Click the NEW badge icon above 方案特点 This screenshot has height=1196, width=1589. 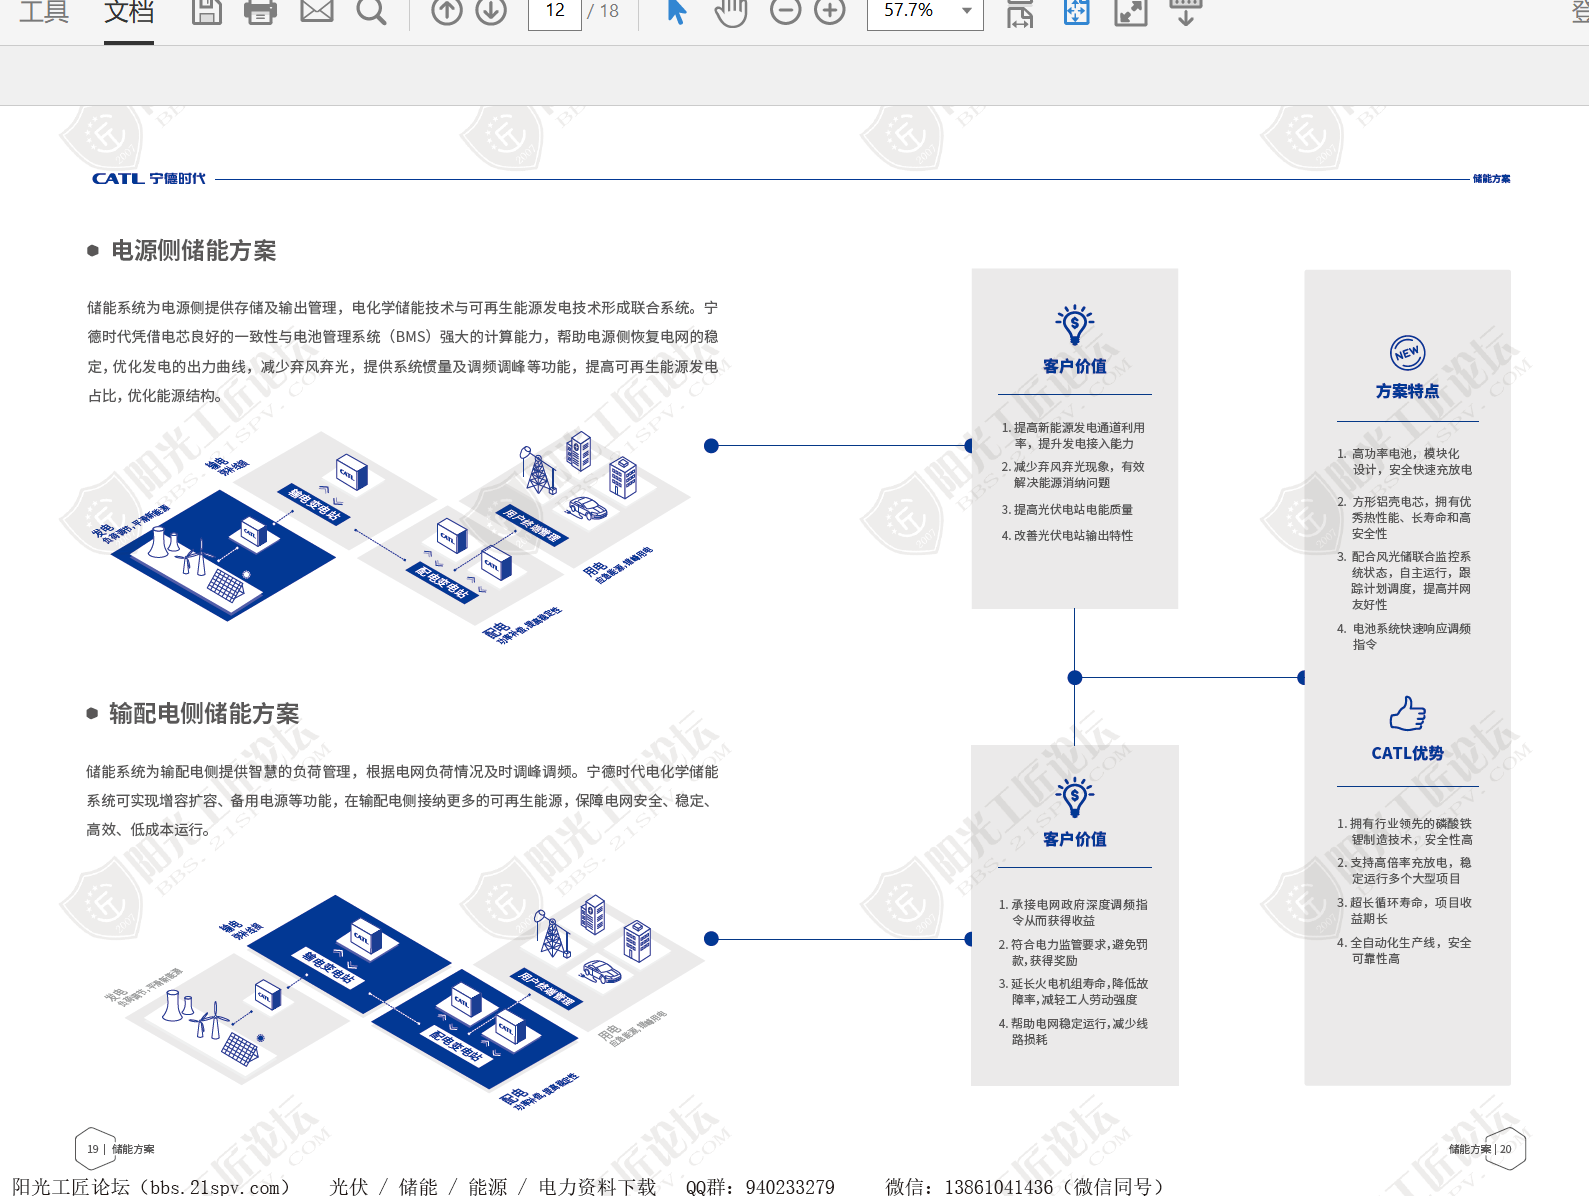pyautogui.click(x=1408, y=353)
